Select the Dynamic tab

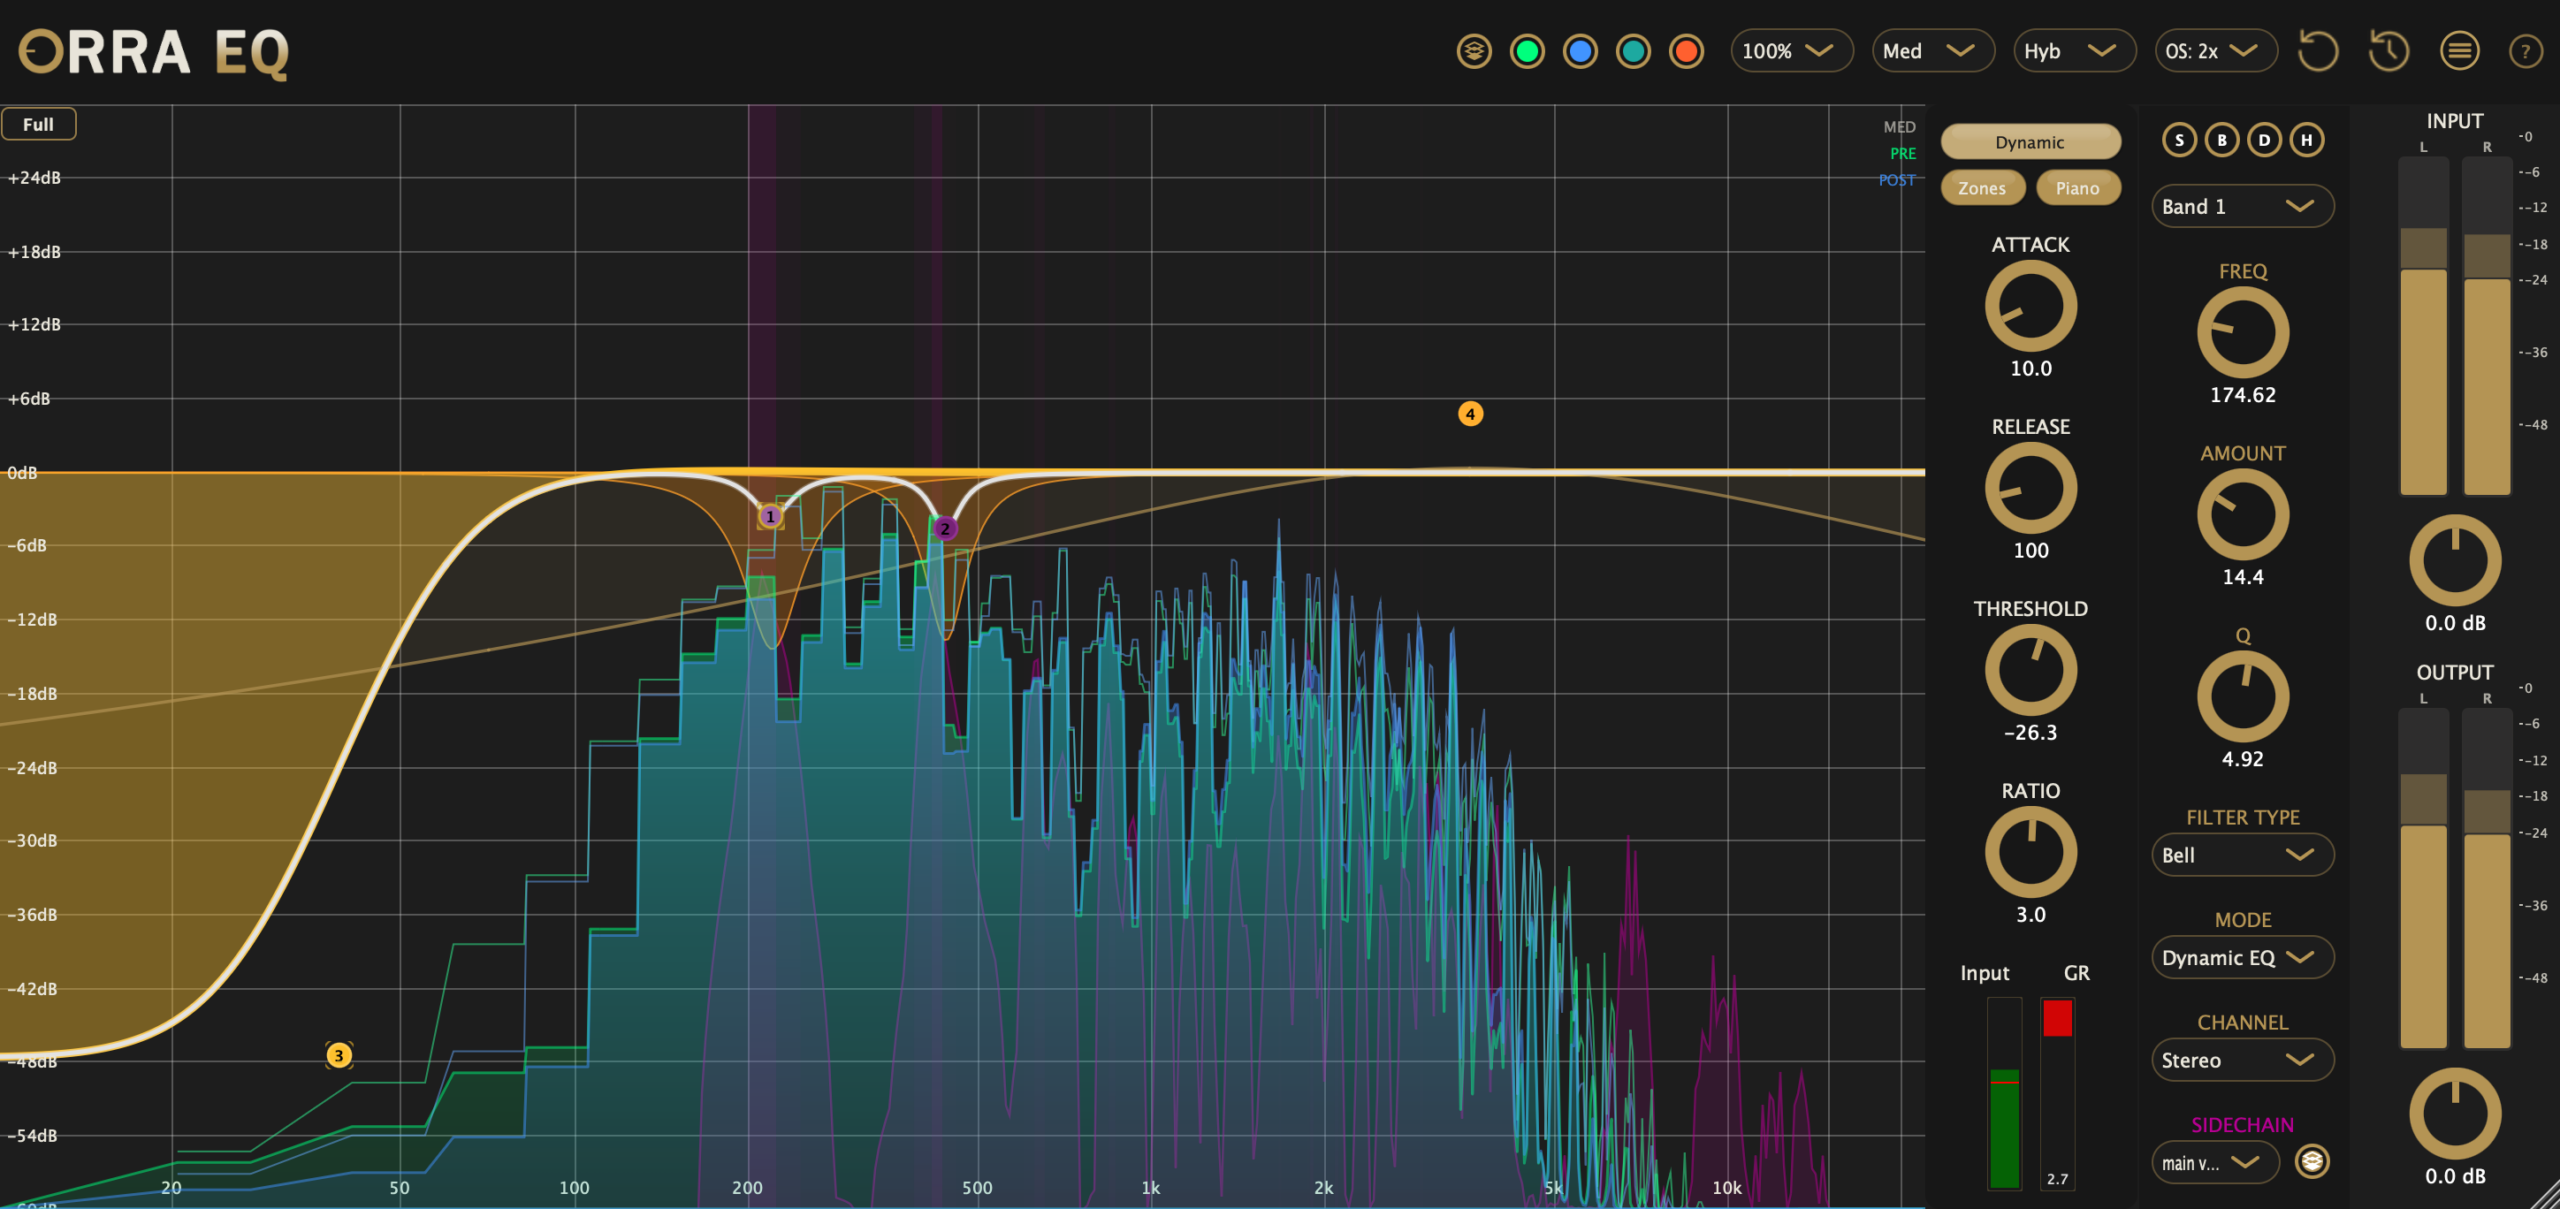tap(2030, 142)
